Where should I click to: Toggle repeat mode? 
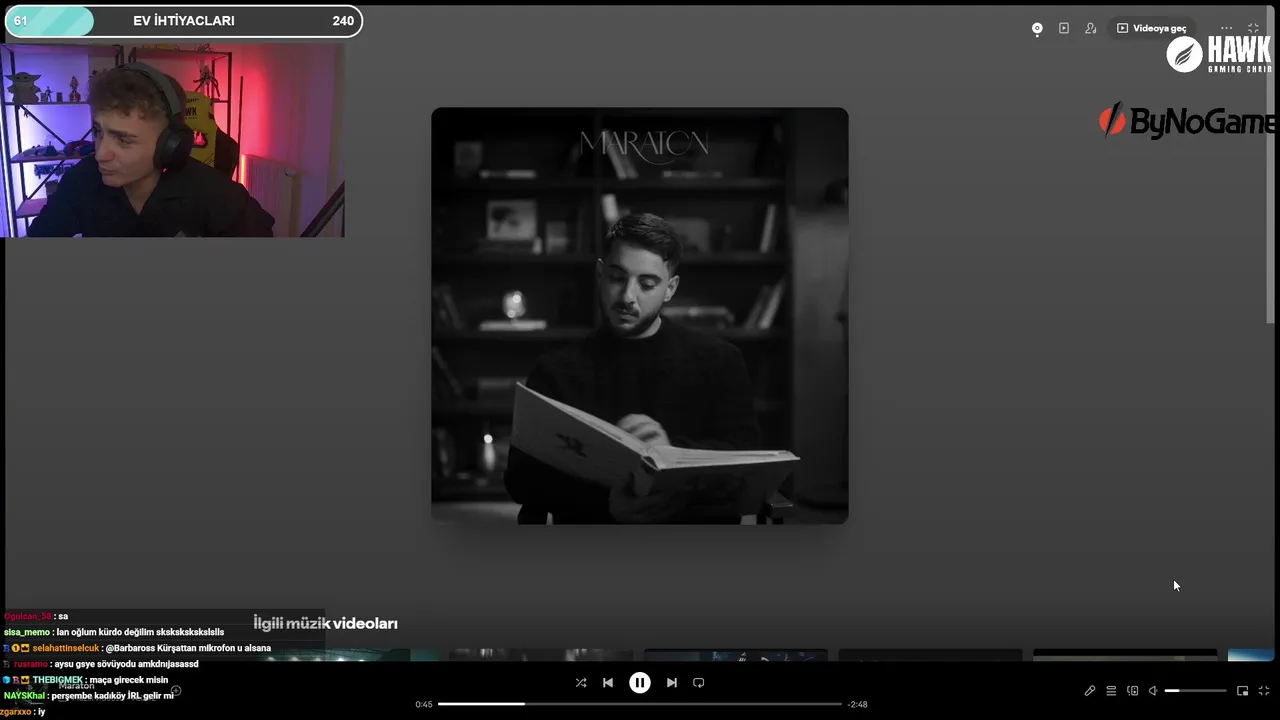[699, 683]
